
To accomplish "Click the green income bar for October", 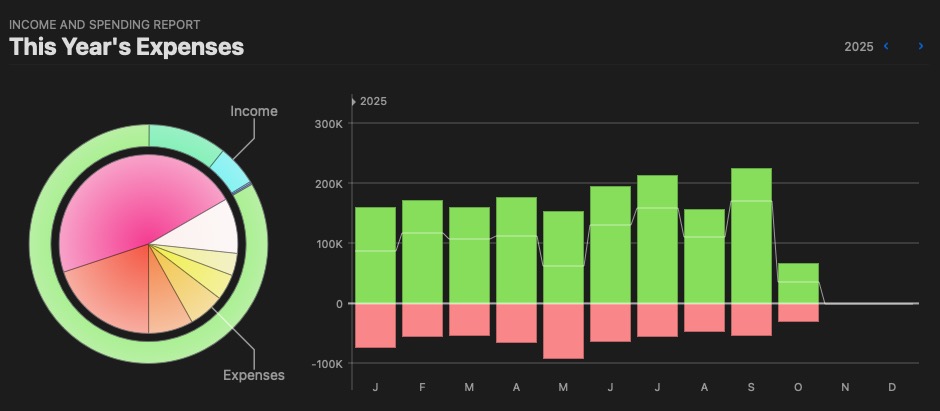I will click(x=798, y=283).
